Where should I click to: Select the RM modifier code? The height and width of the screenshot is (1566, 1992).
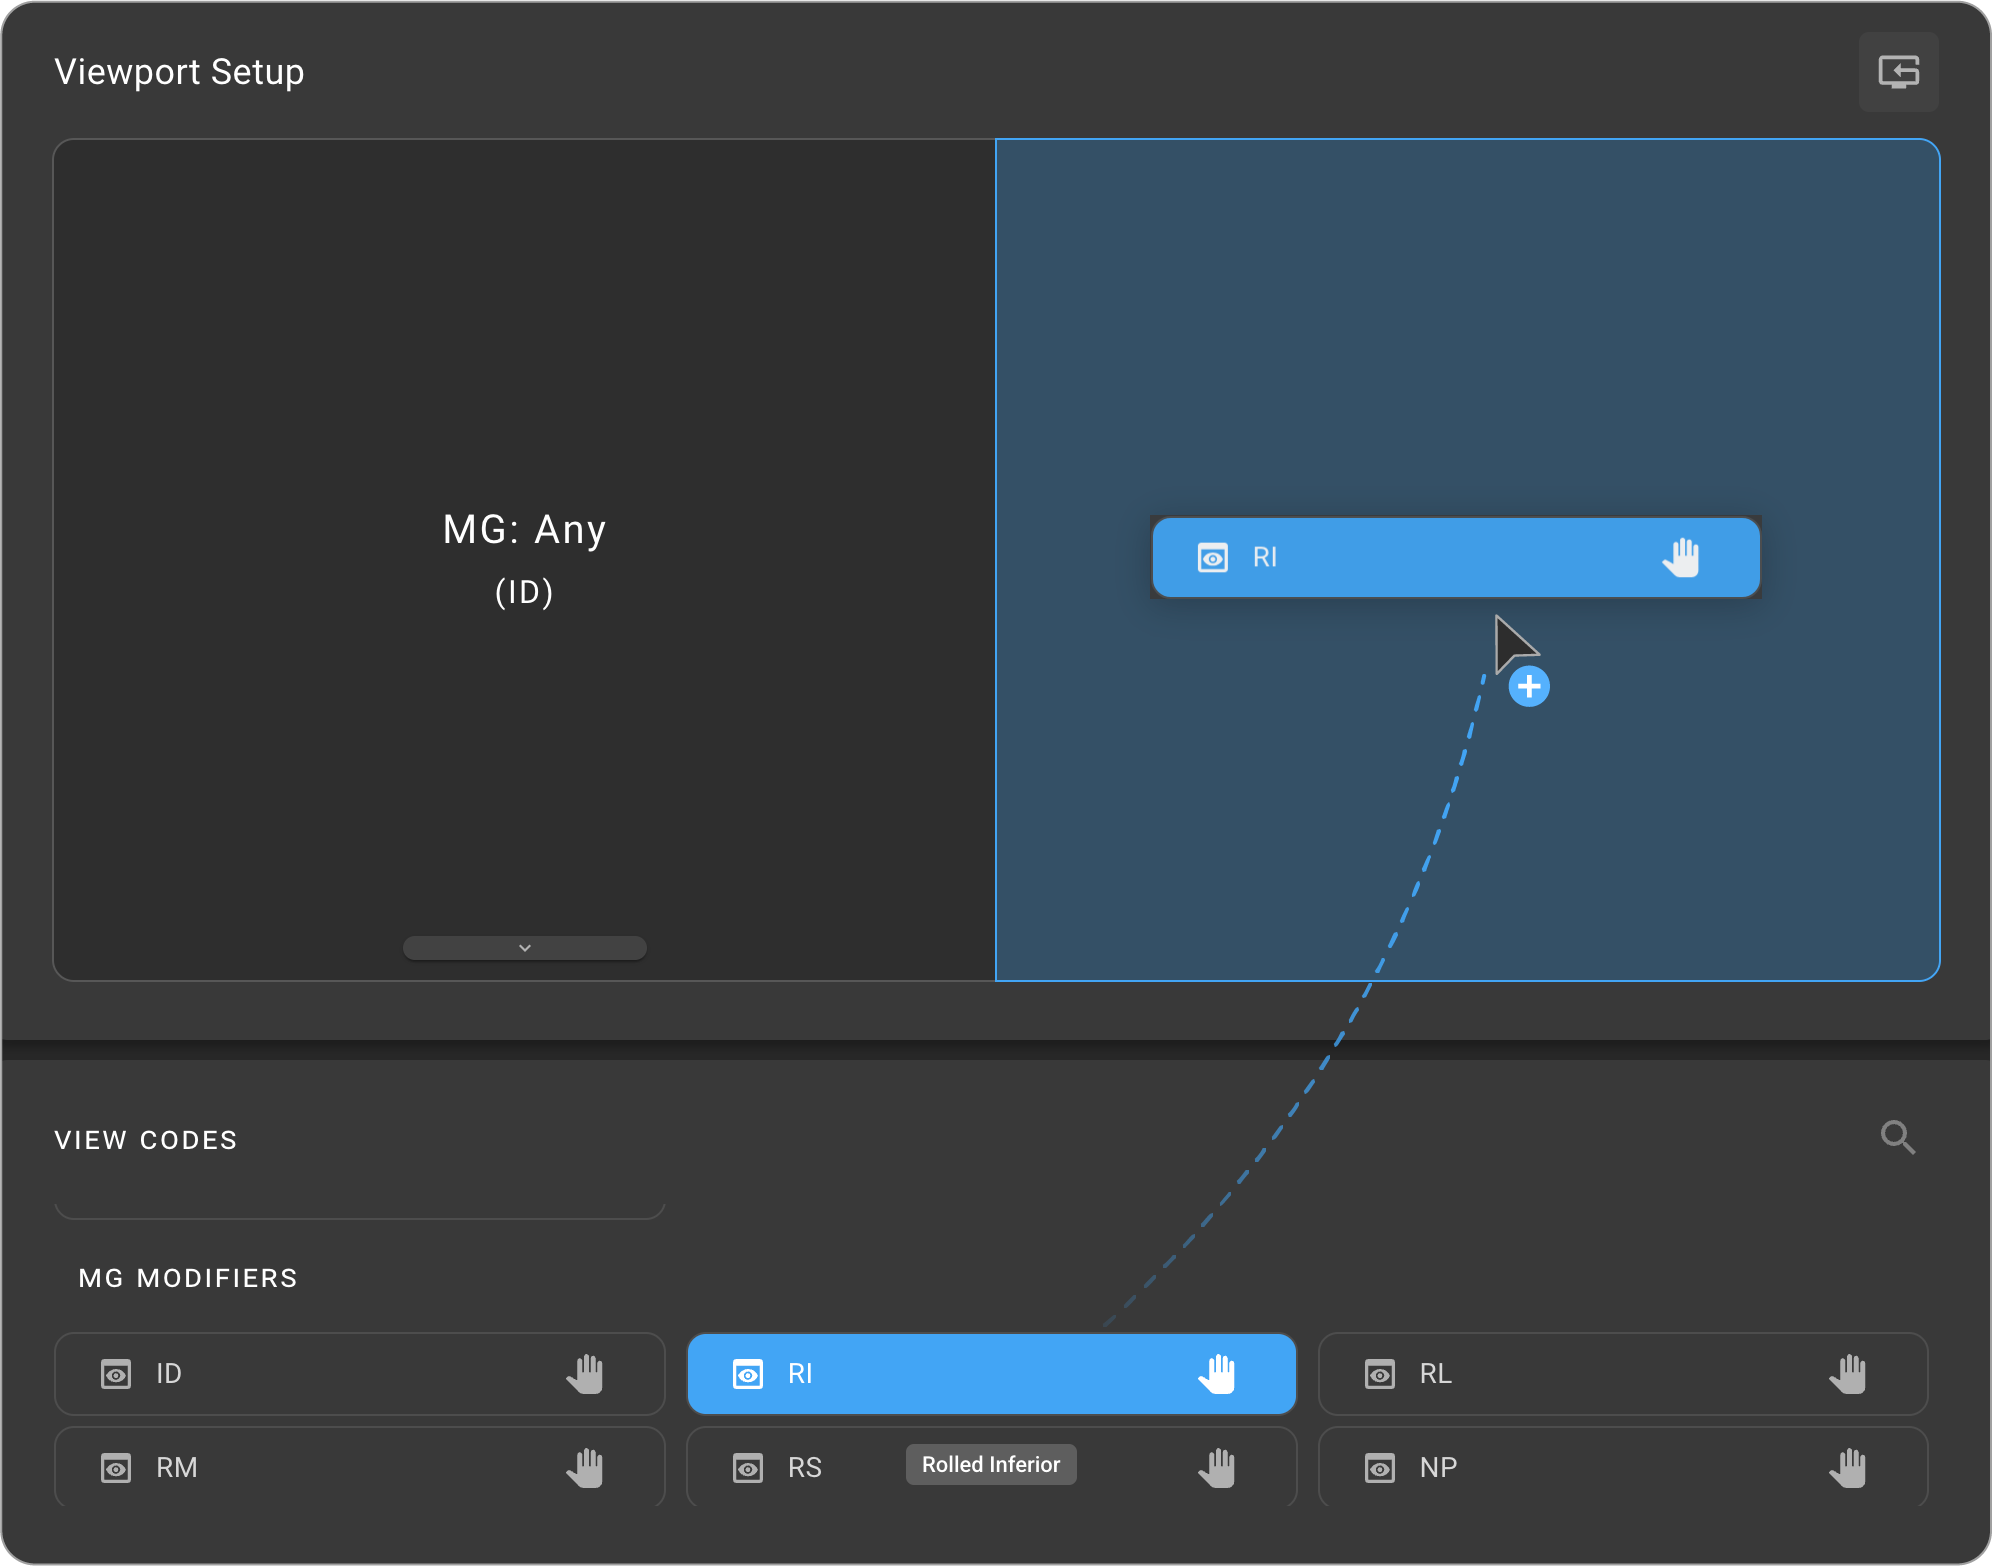click(x=360, y=1467)
